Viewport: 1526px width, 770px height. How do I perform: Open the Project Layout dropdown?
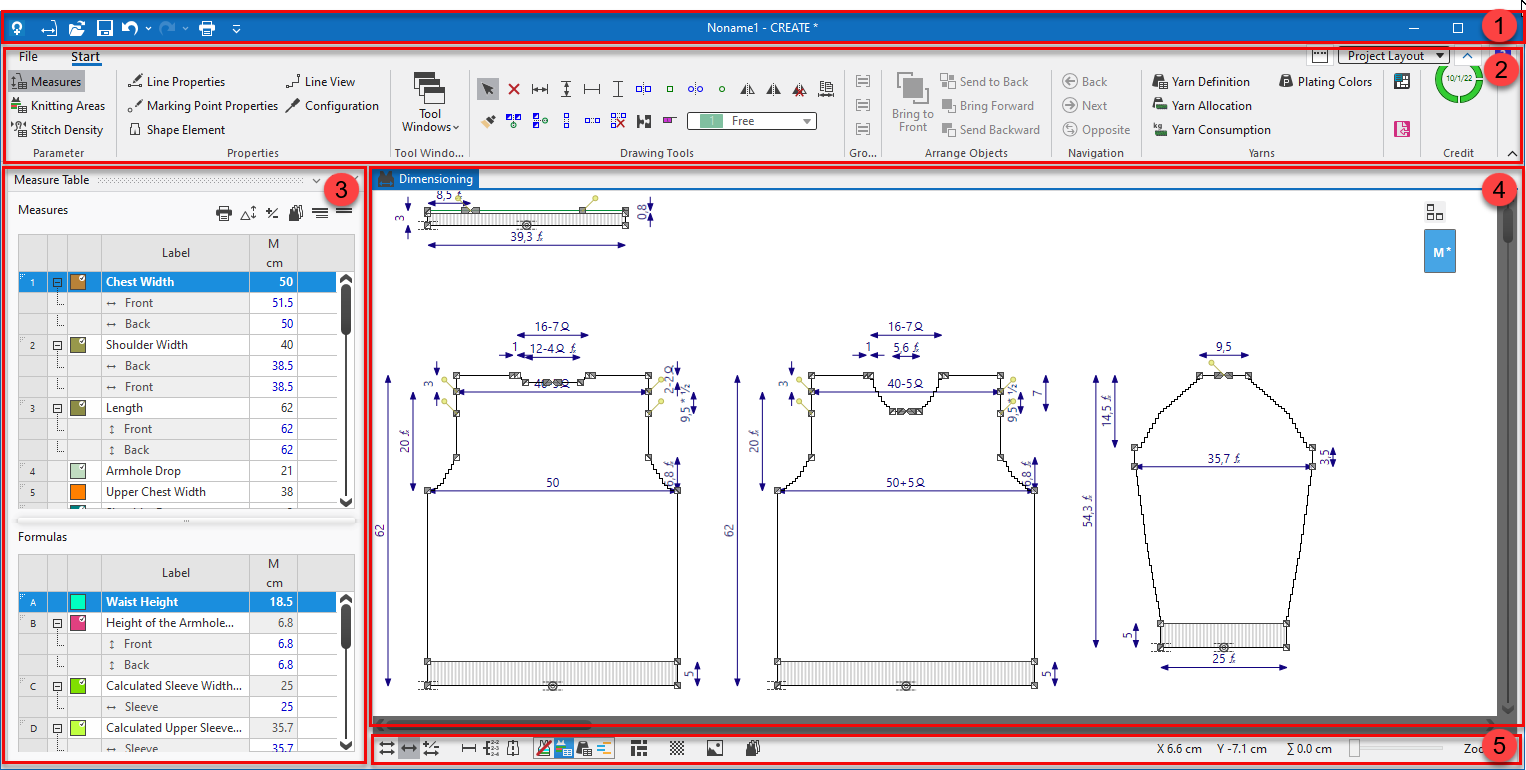tap(1393, 56)
